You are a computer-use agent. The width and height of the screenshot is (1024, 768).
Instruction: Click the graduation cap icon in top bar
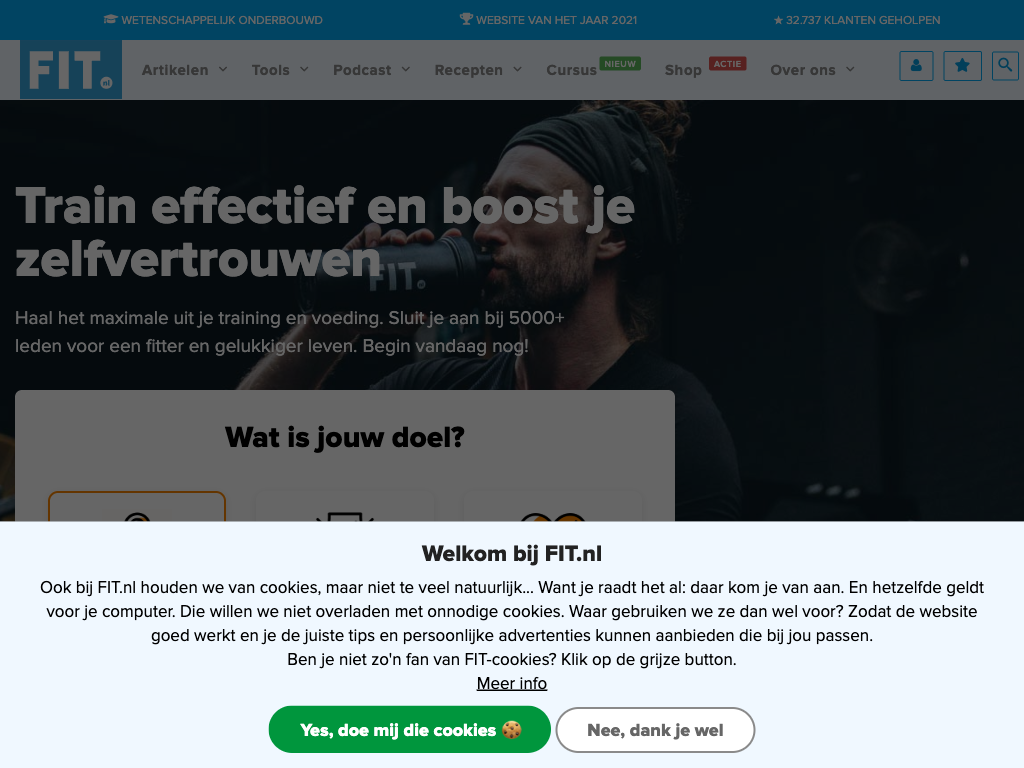[110, 20]
